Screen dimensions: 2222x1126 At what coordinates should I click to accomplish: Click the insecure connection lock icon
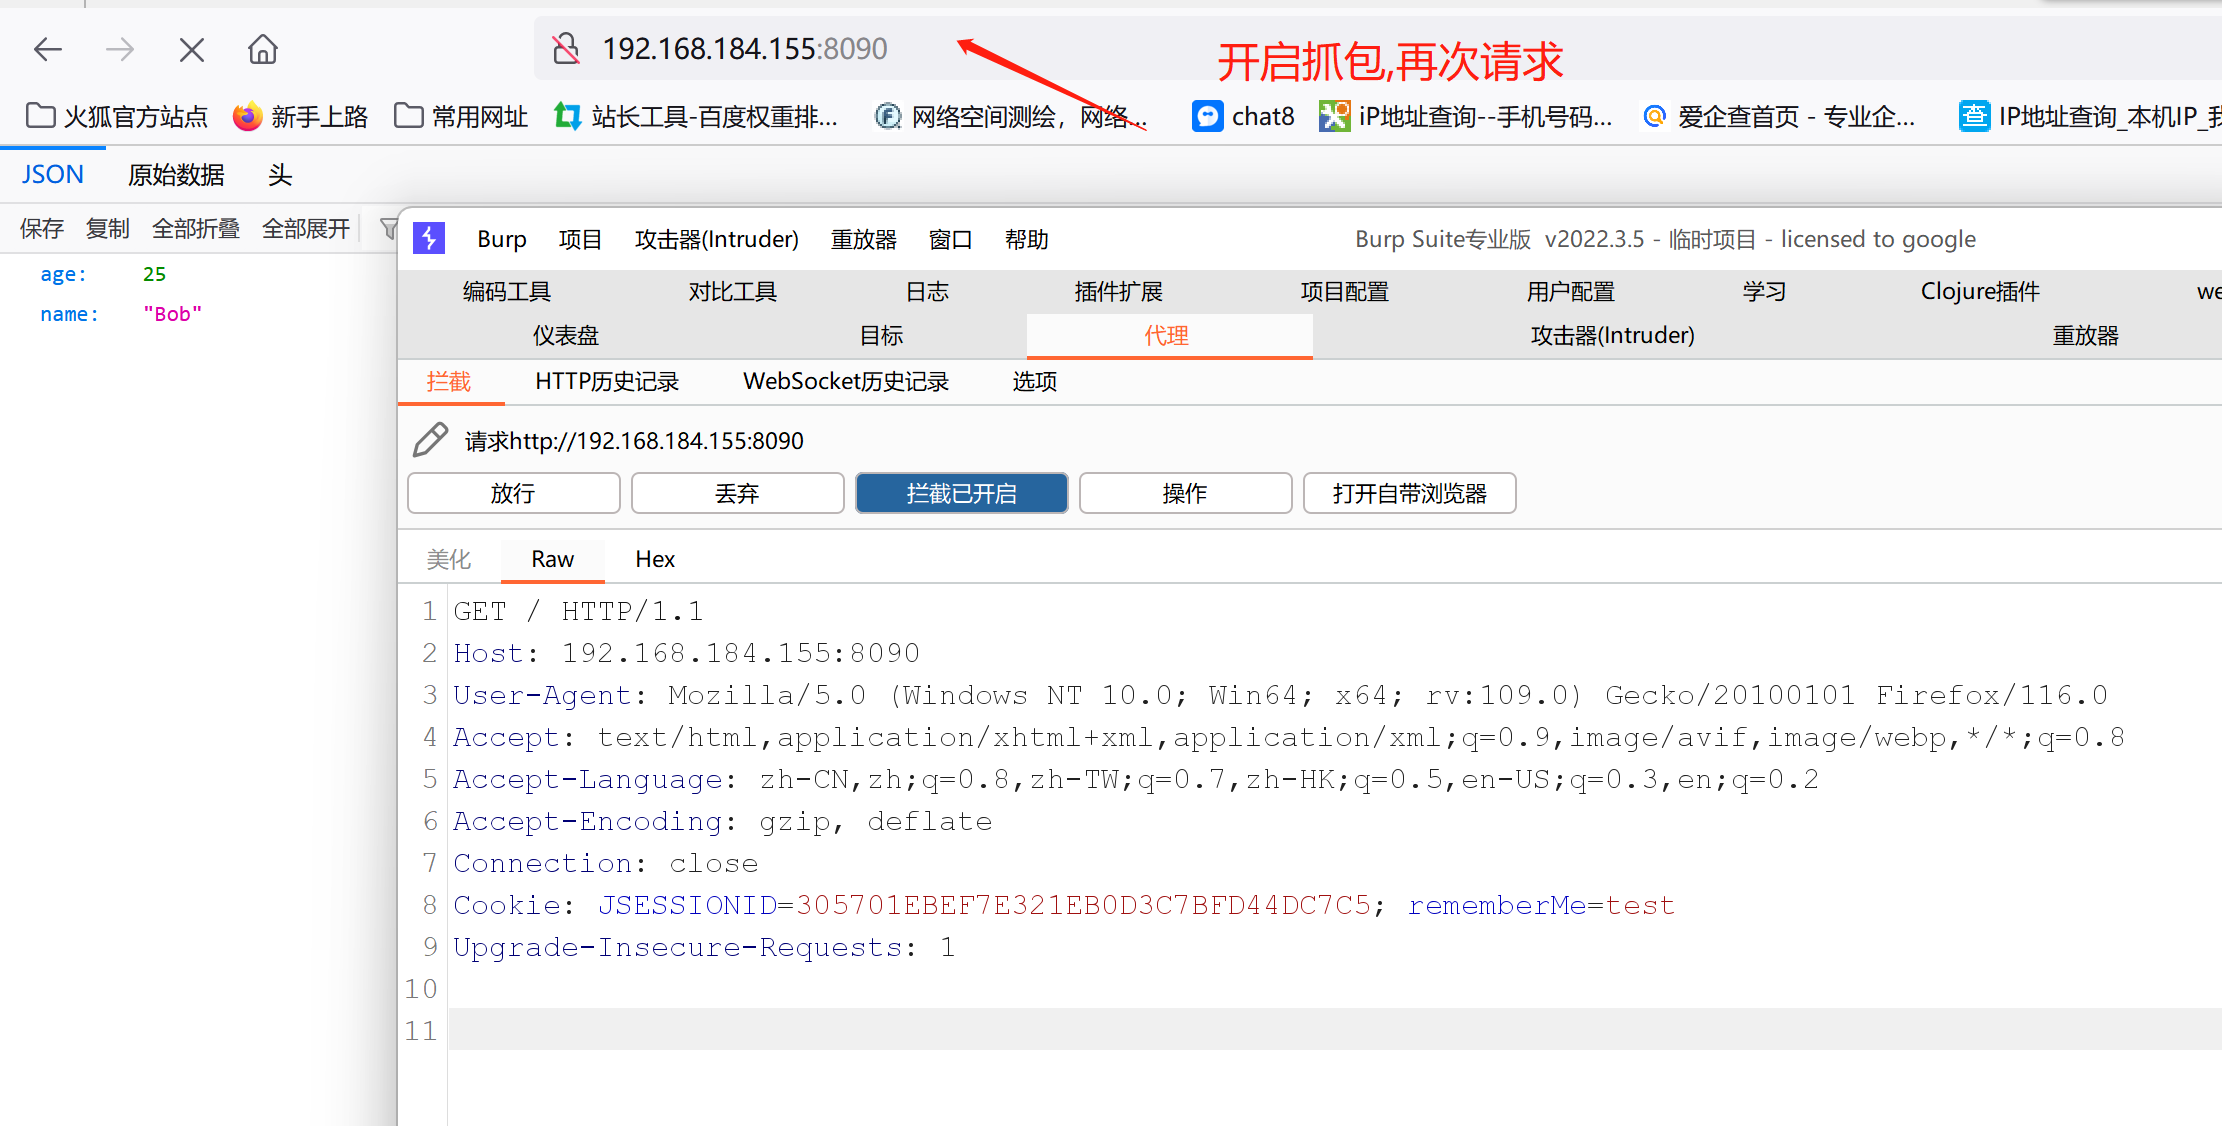(566, 48)
